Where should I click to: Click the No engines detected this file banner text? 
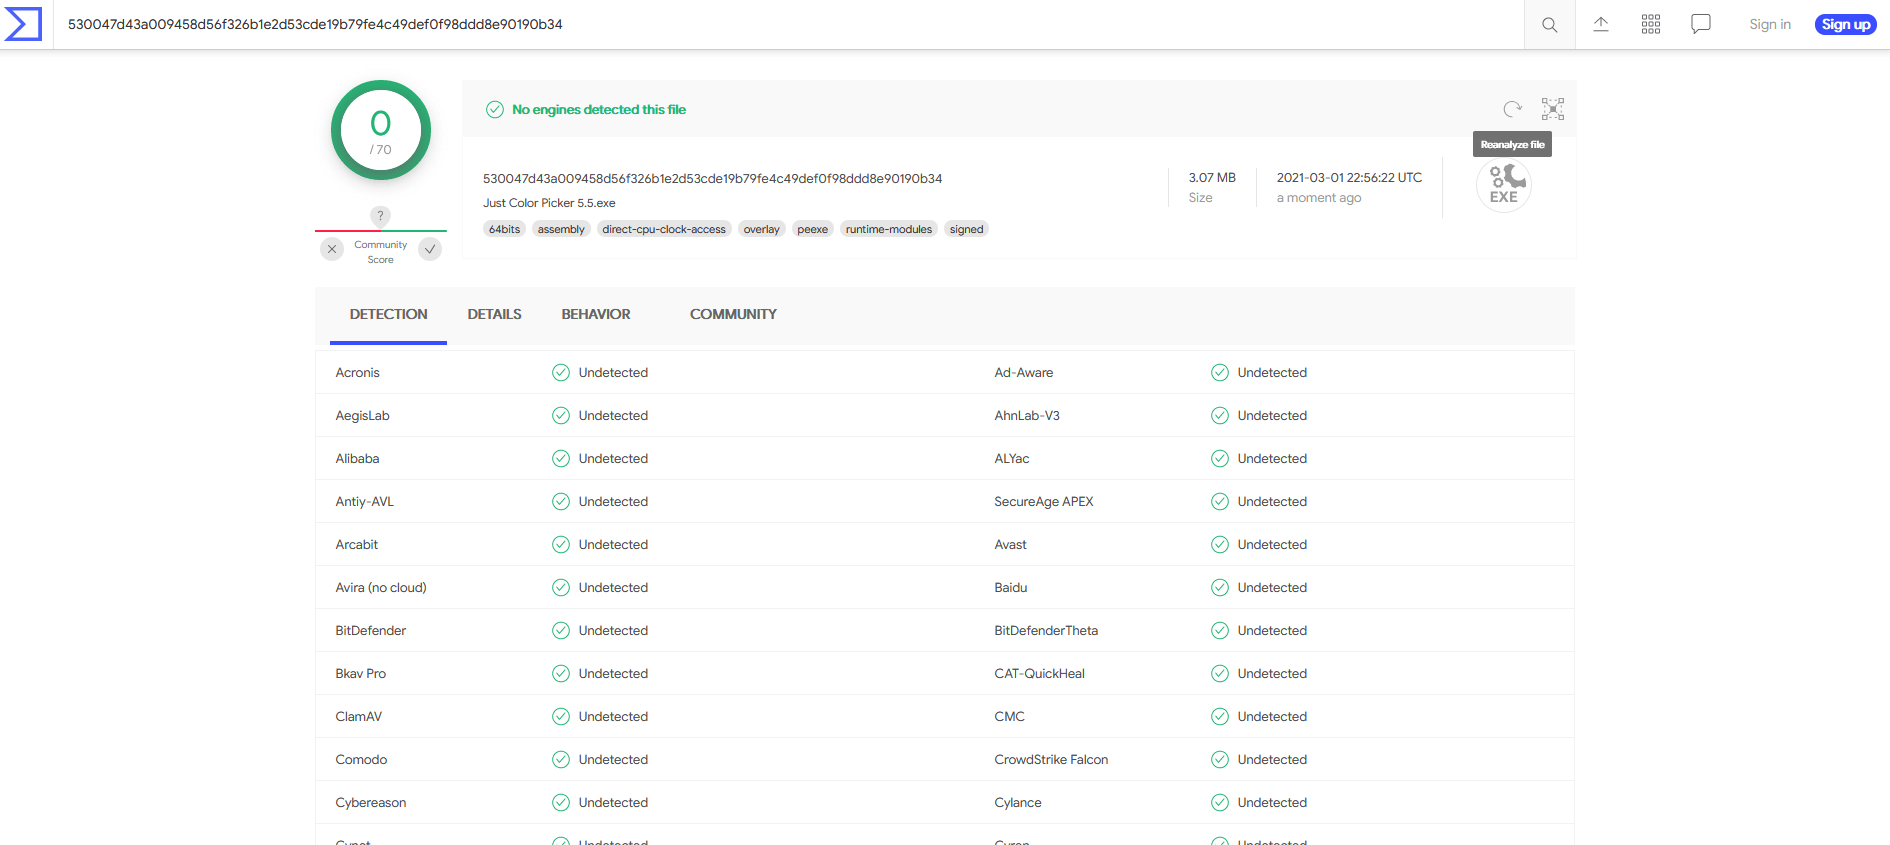pos(599,110)
